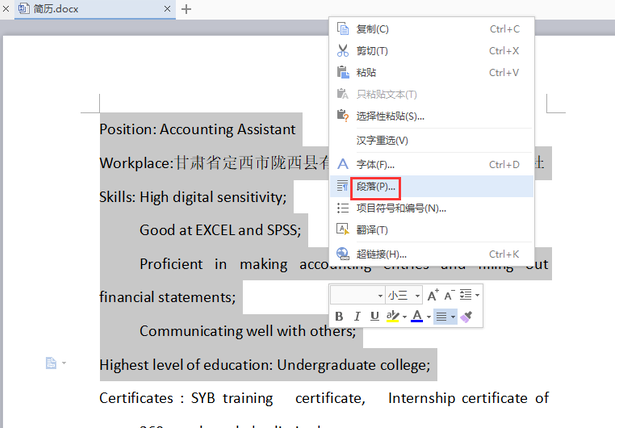
Task: Increase font size with A+ button
Action: click(433, 295)
